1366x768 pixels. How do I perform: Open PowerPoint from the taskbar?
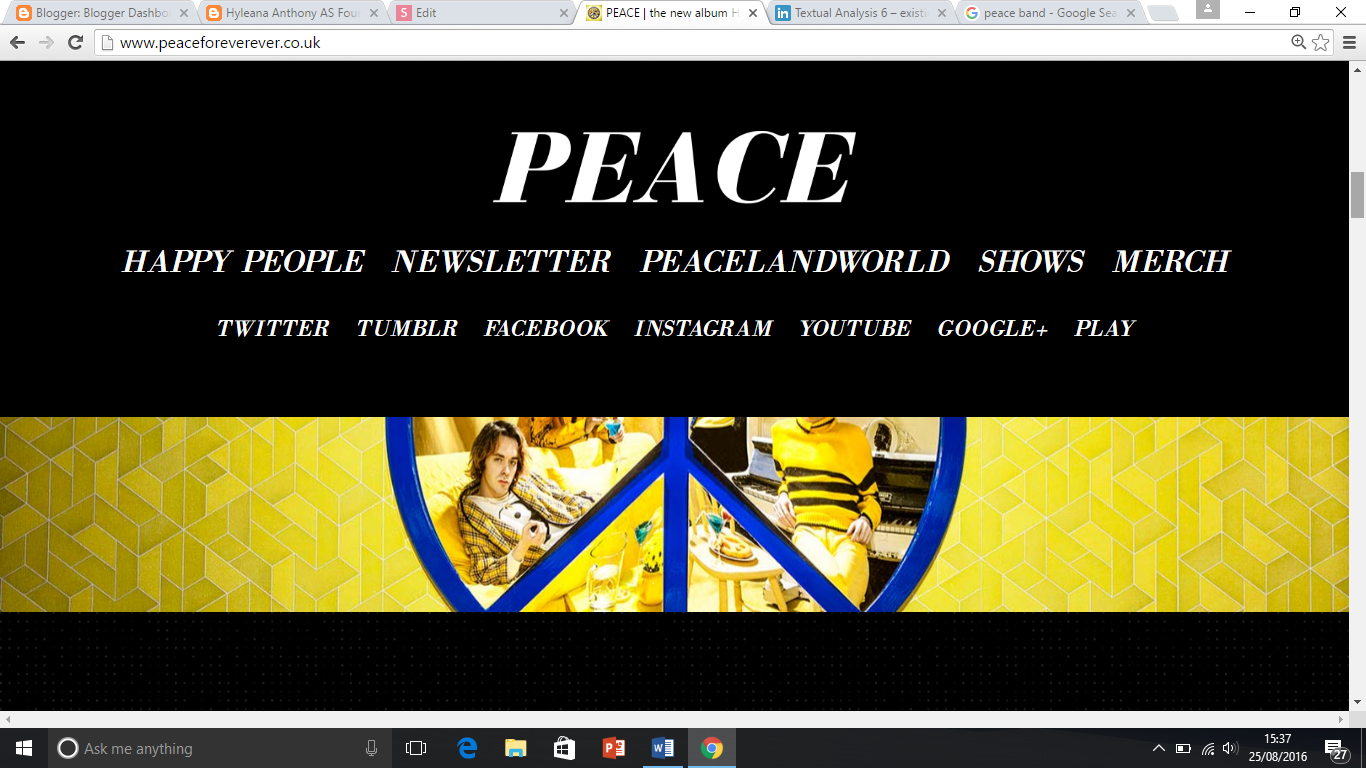(613, 748)
